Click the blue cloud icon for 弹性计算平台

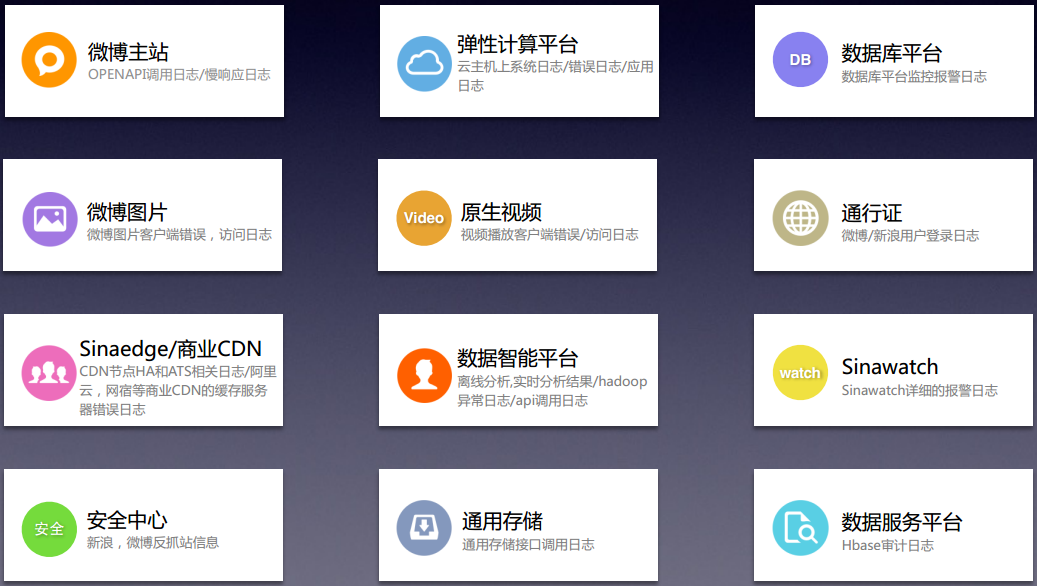425,63
